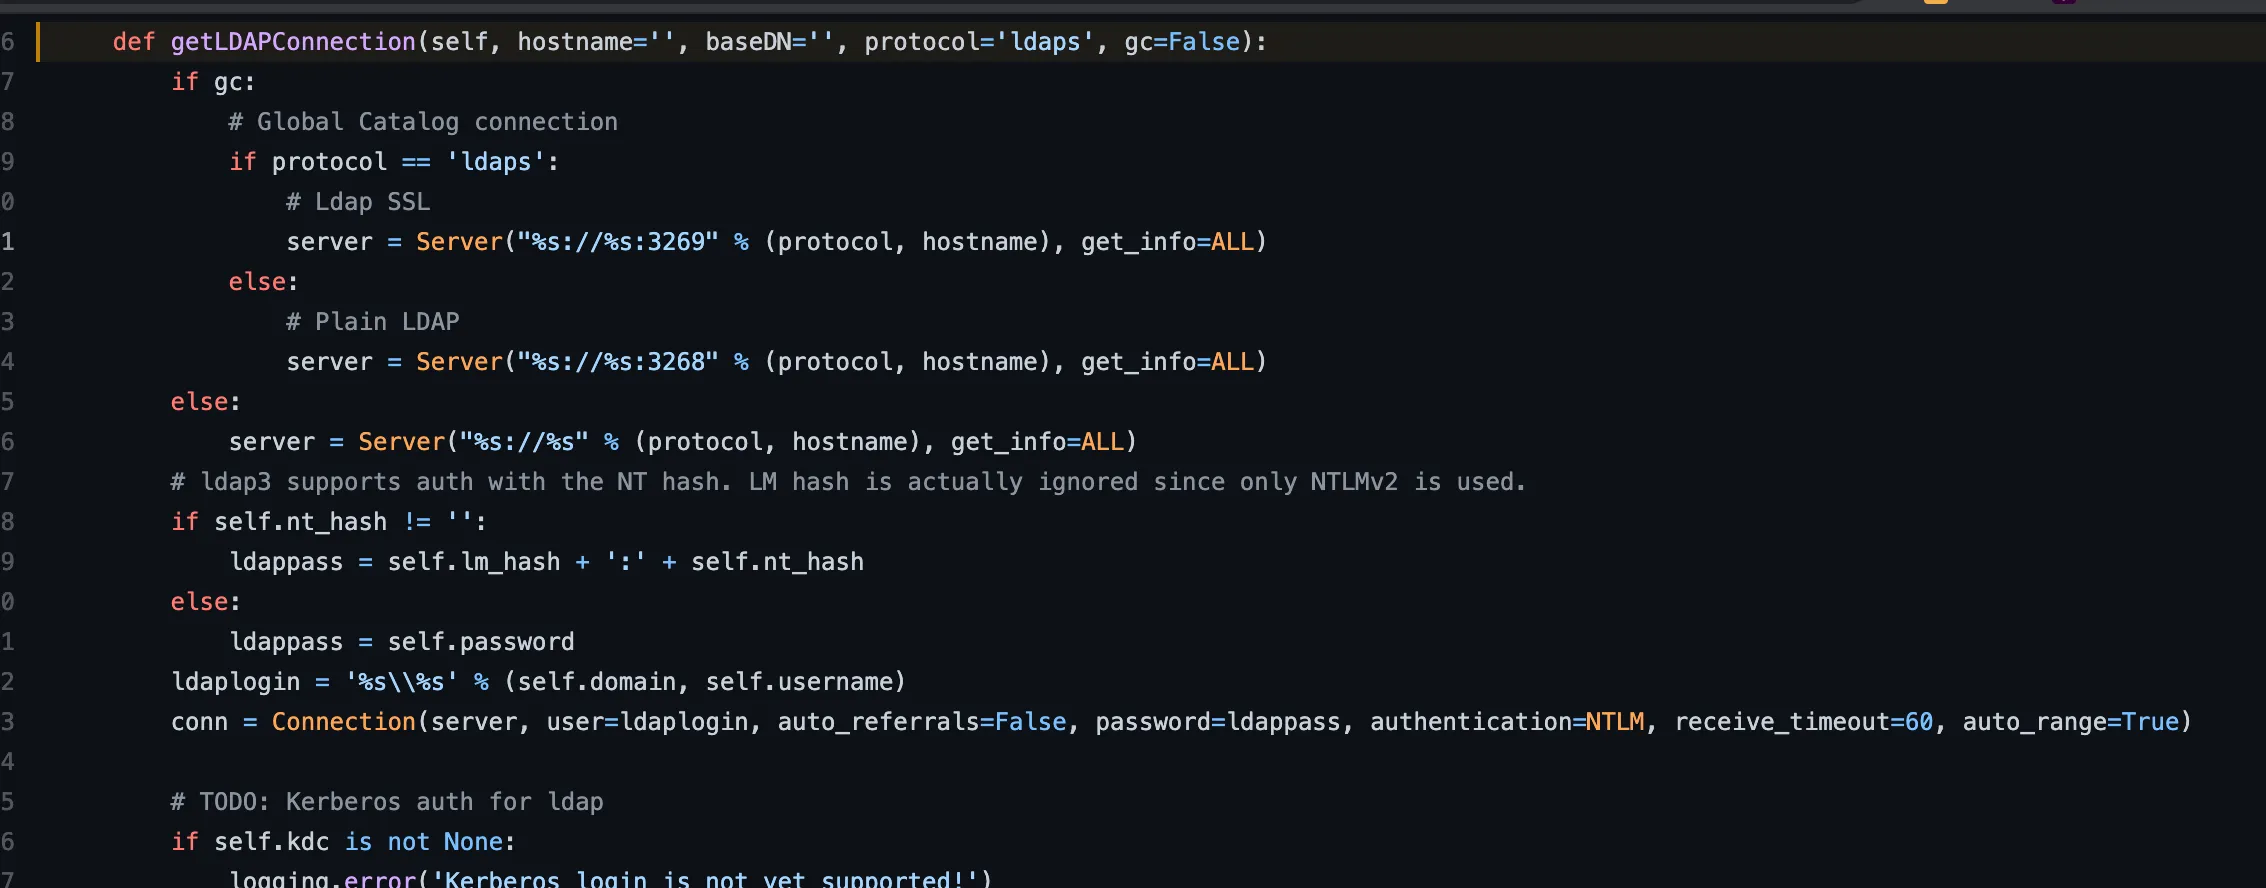Image resolution: width=2266 pixels, height=888 pixels.
Task: Click the '# Ldap SSL' comment
Action: (x=358, y=202)
